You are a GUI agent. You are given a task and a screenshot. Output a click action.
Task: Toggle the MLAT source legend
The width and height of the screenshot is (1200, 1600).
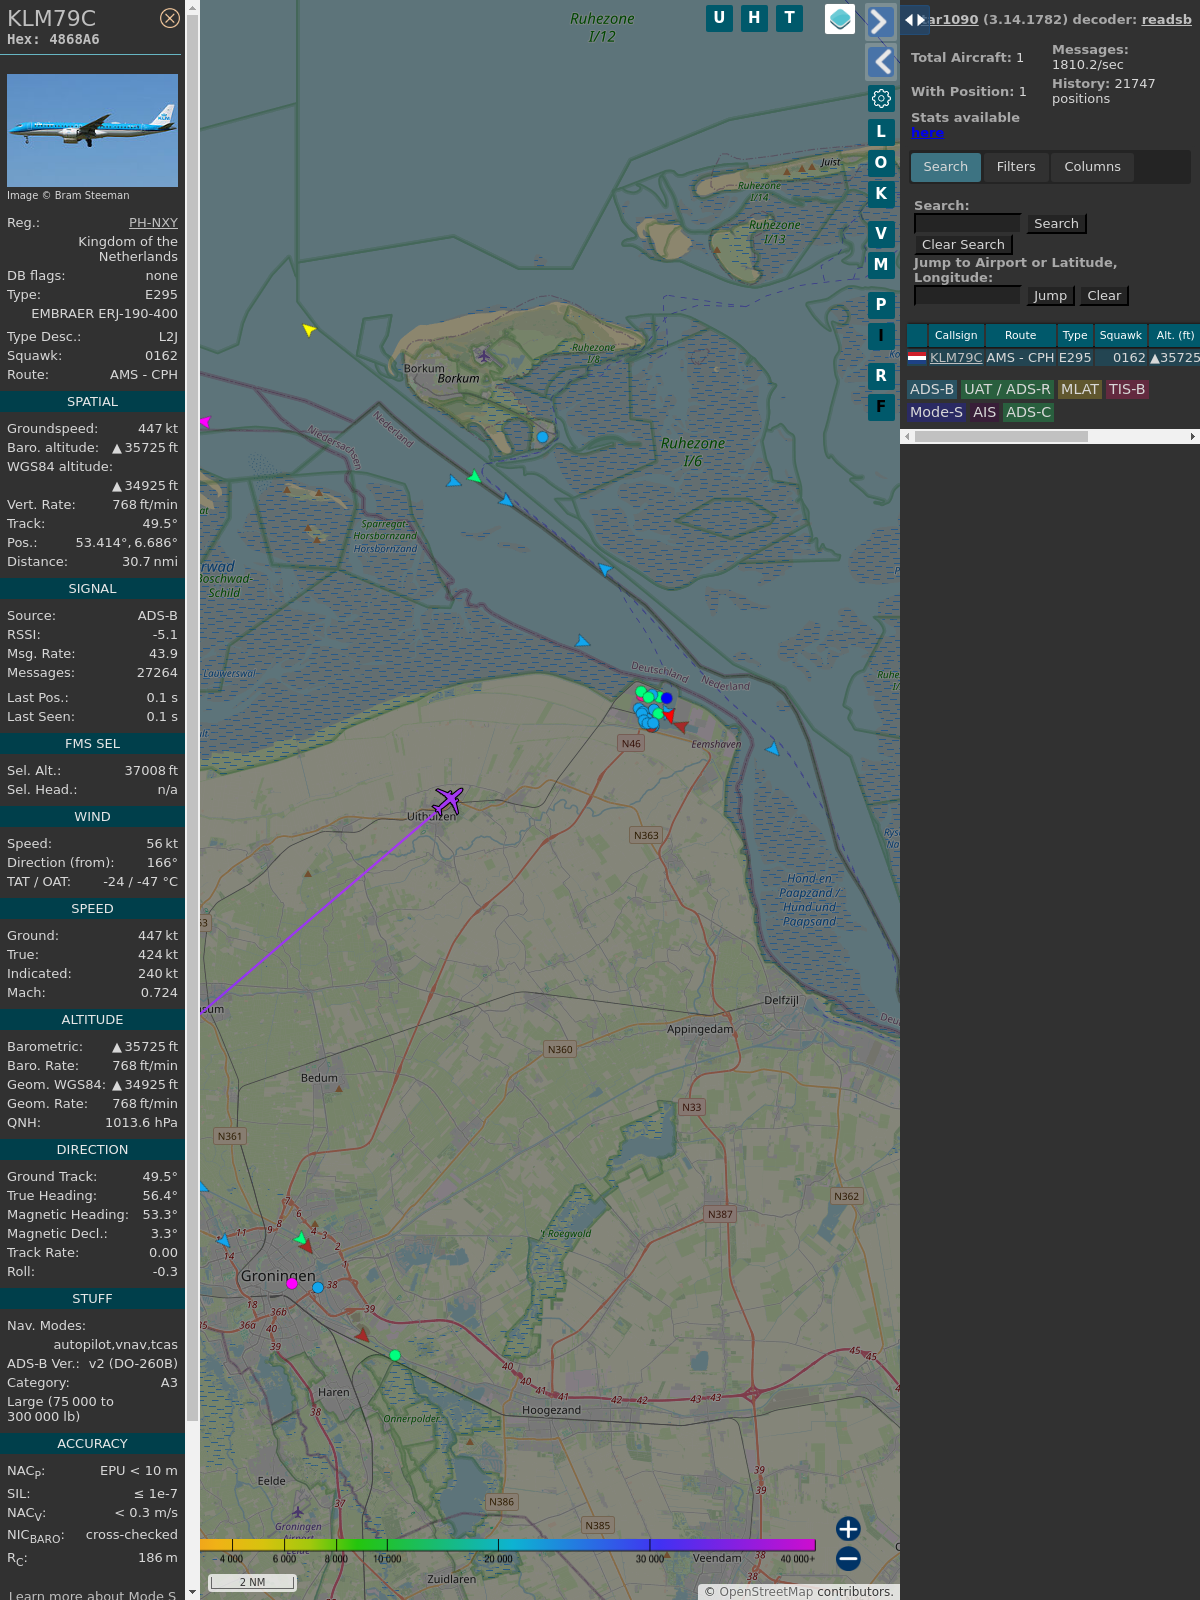[x=1080, y=390]
